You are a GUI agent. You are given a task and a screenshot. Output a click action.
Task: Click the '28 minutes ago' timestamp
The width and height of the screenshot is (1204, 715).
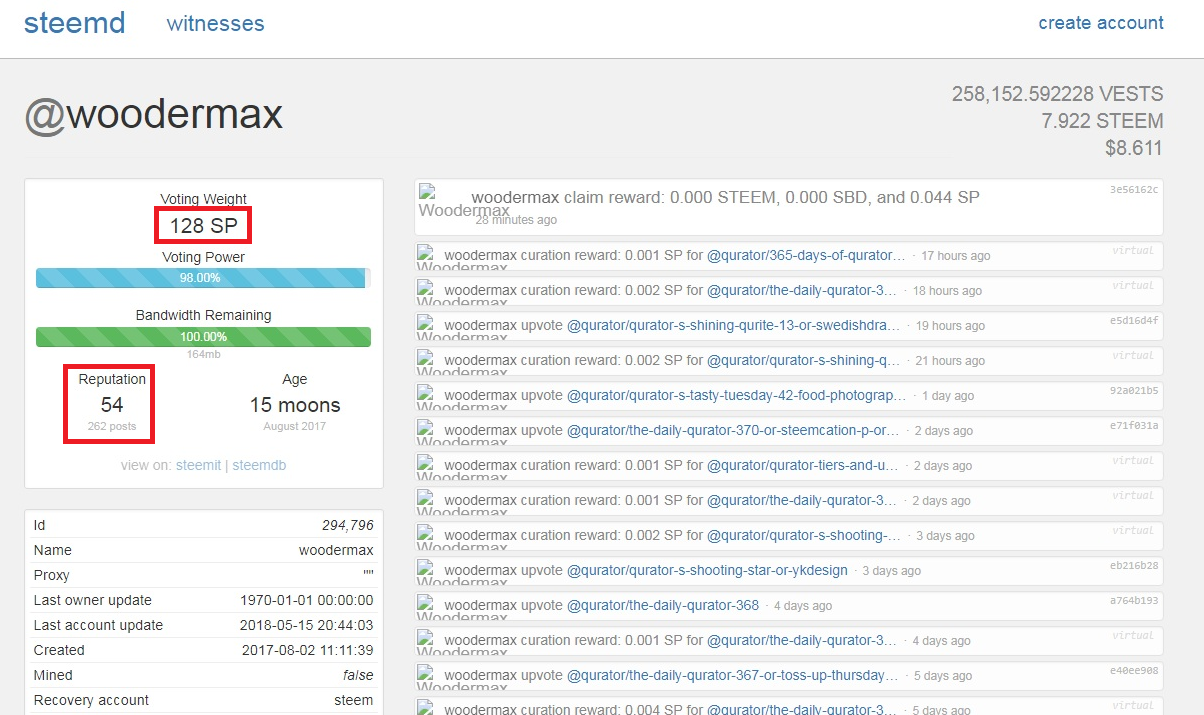point(516,220)
